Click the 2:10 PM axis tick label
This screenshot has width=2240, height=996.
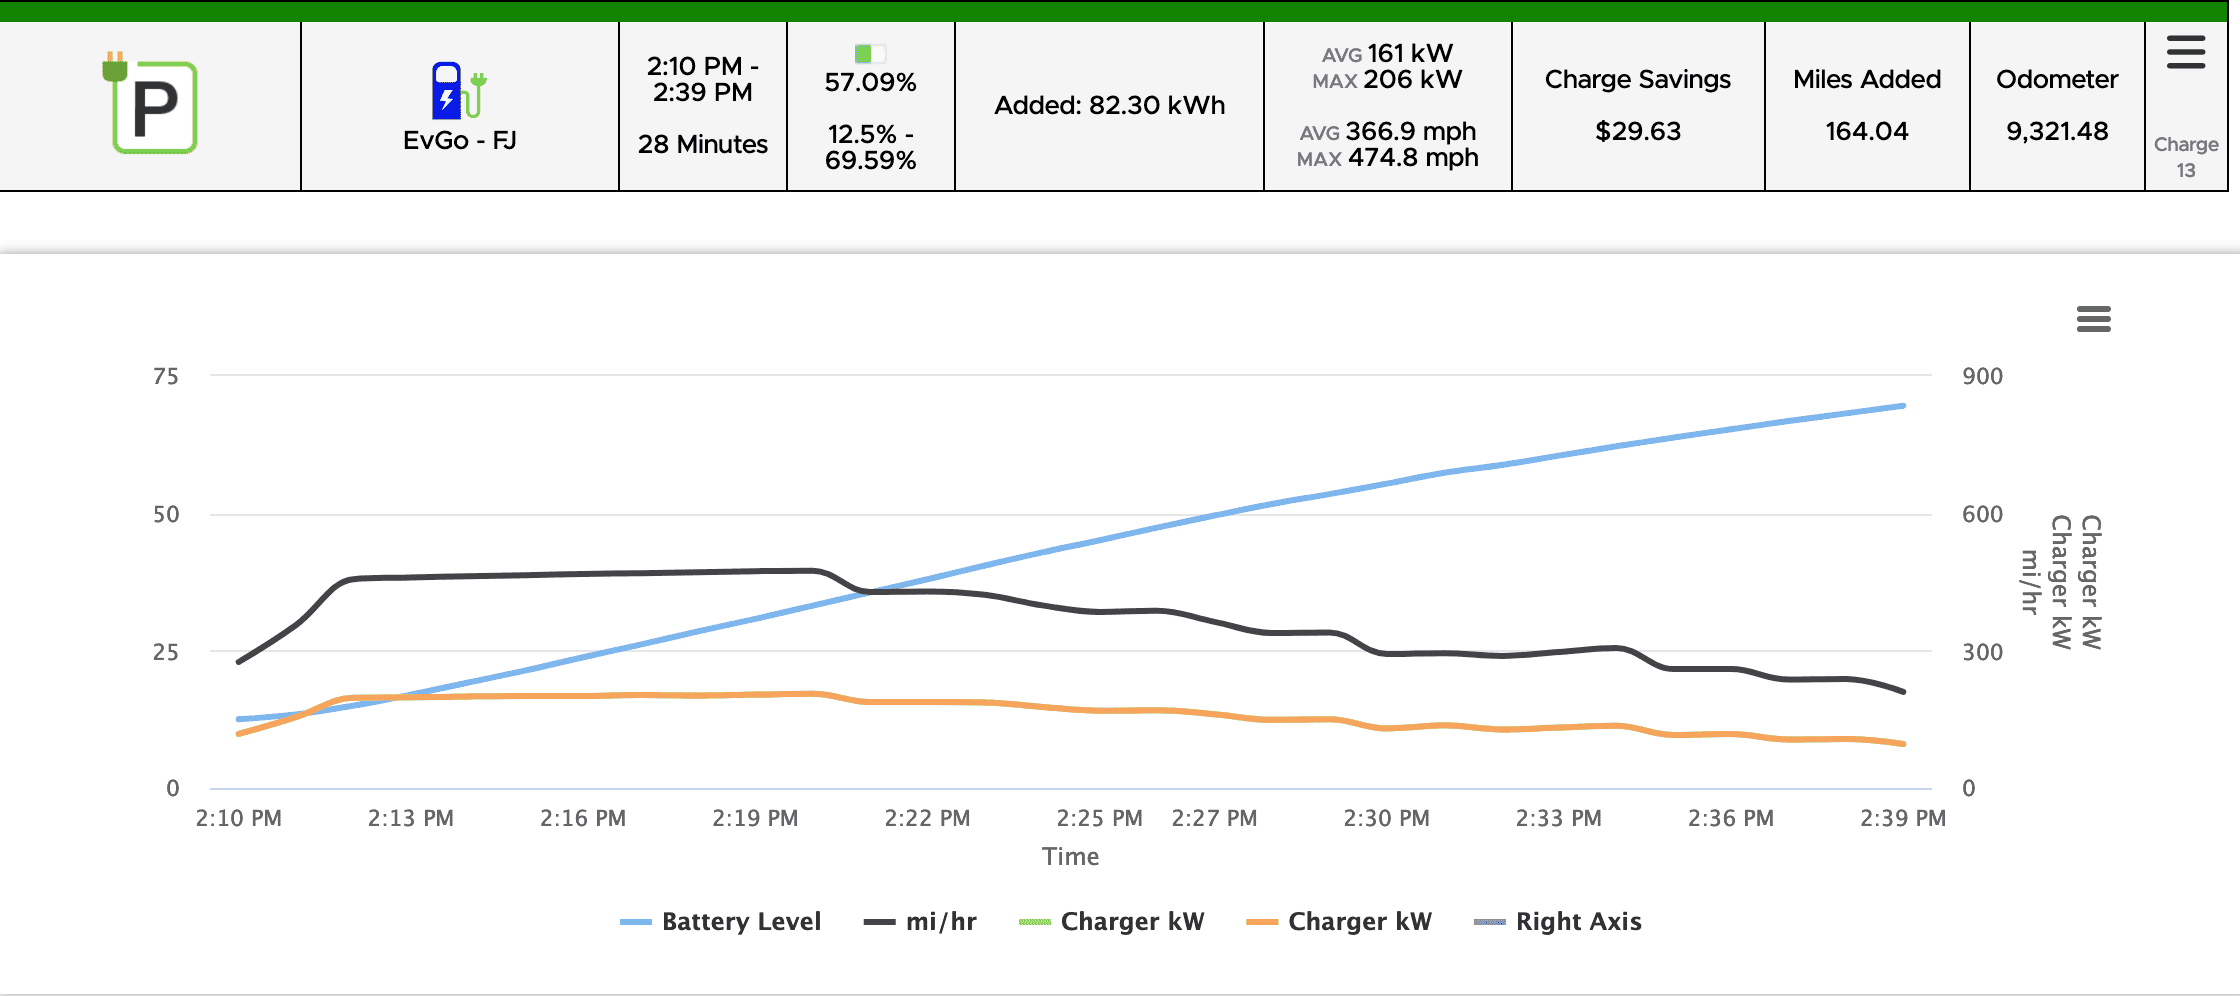[238, 818]
